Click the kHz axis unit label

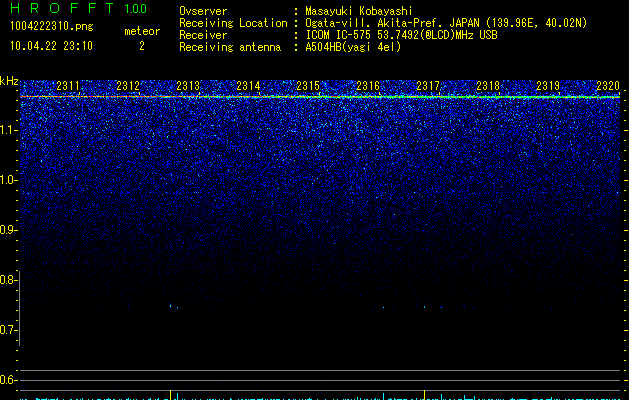click(9, 81)
